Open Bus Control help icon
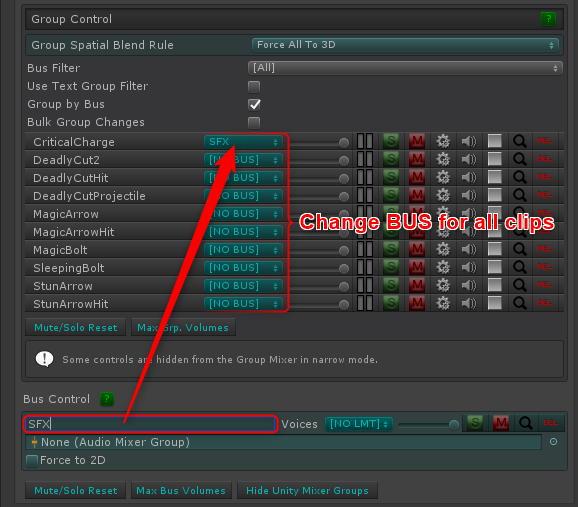 pos(107,399)
